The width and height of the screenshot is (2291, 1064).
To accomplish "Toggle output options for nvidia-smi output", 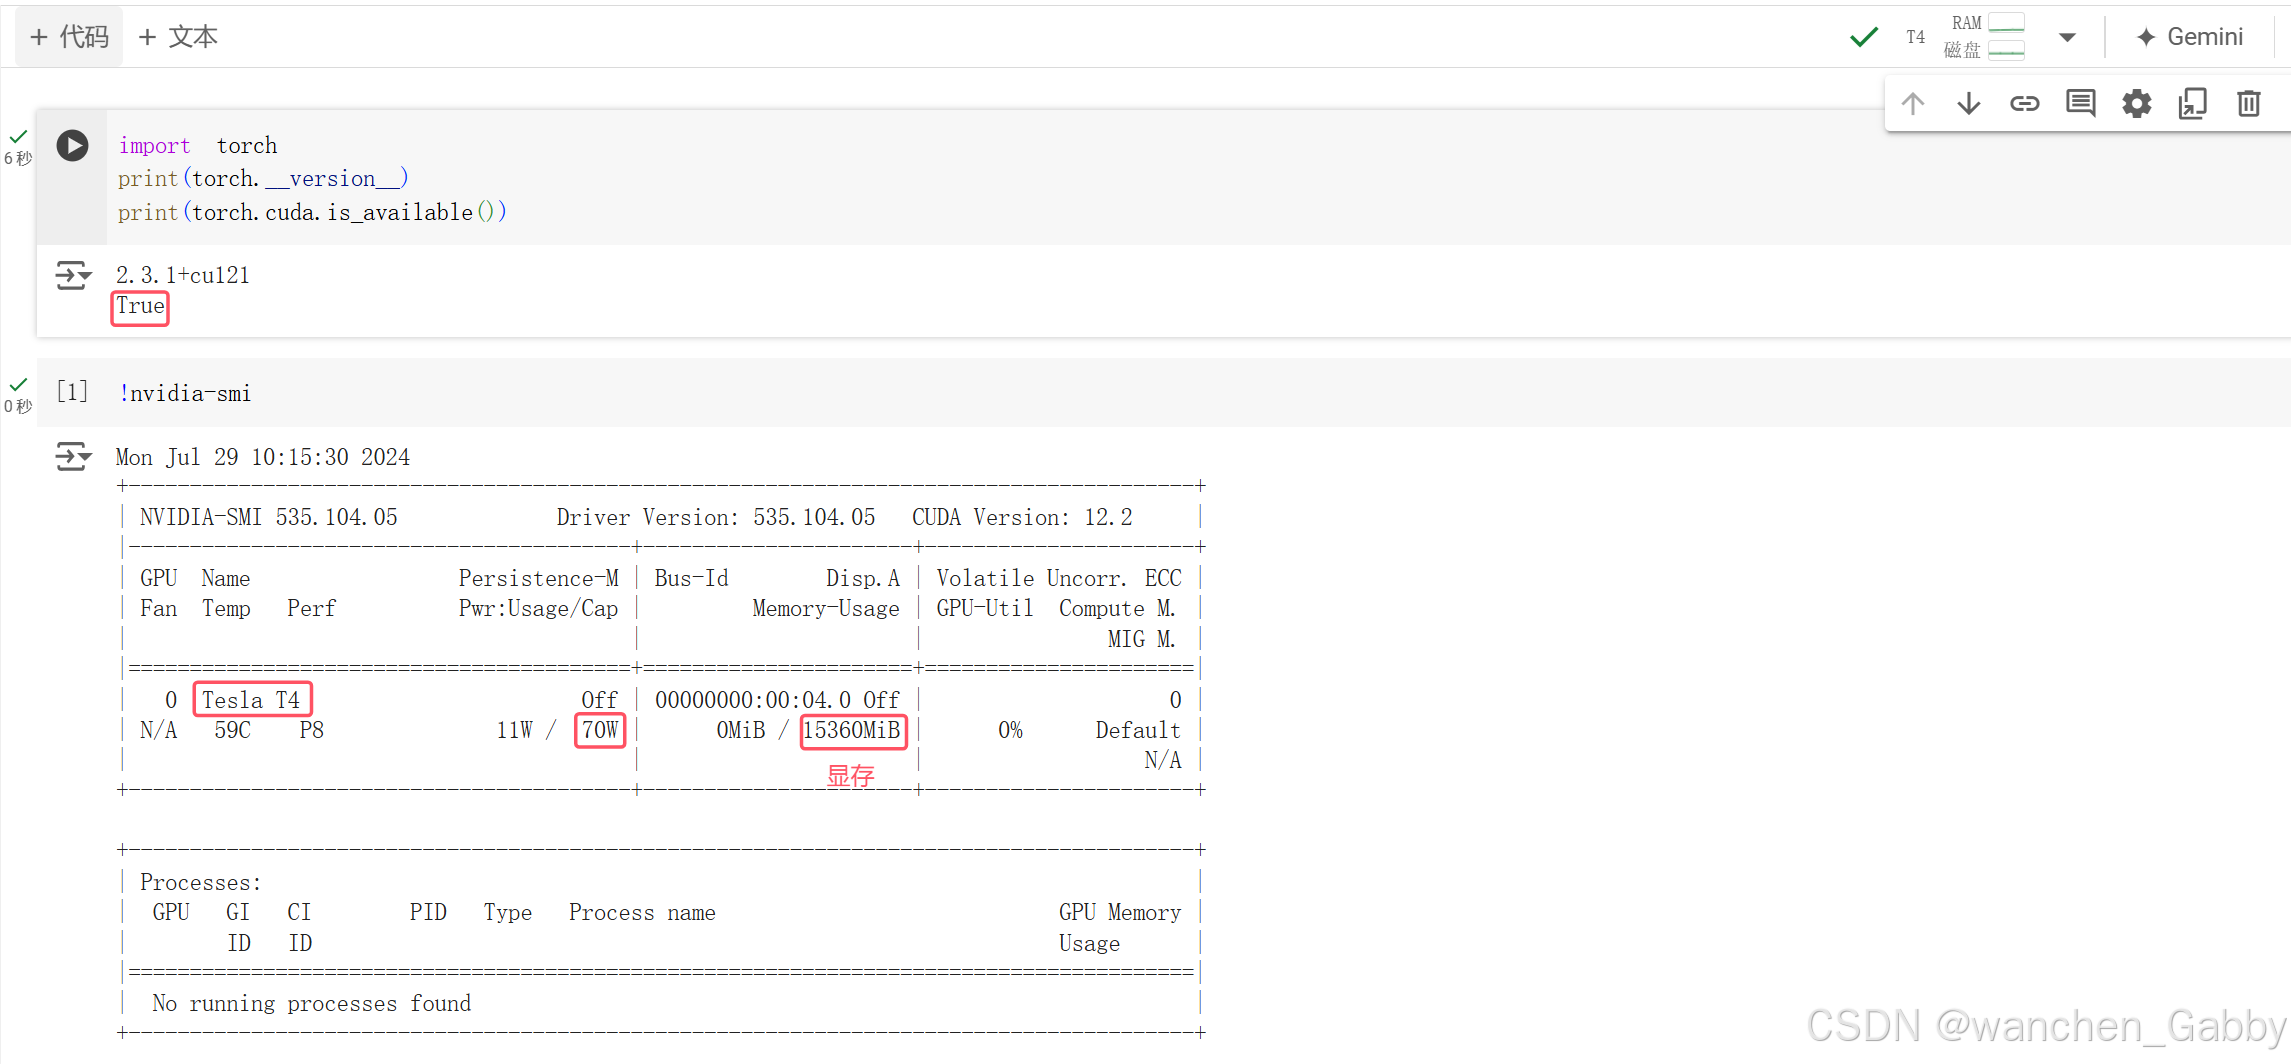I will coord(73,456).
